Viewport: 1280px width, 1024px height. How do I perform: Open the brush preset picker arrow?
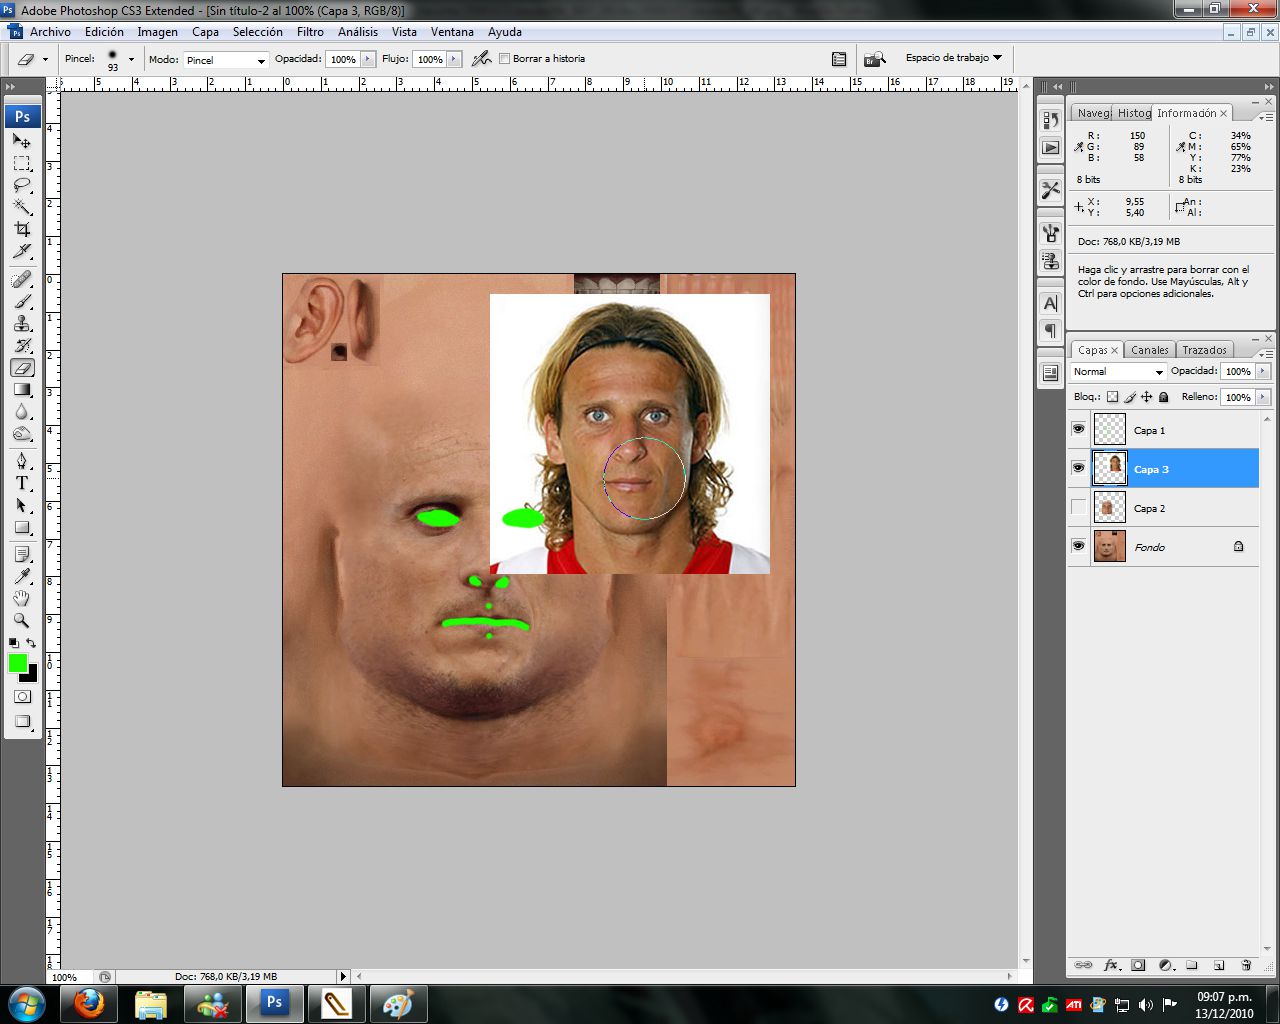pyautogui.click(x=131, y=59)
